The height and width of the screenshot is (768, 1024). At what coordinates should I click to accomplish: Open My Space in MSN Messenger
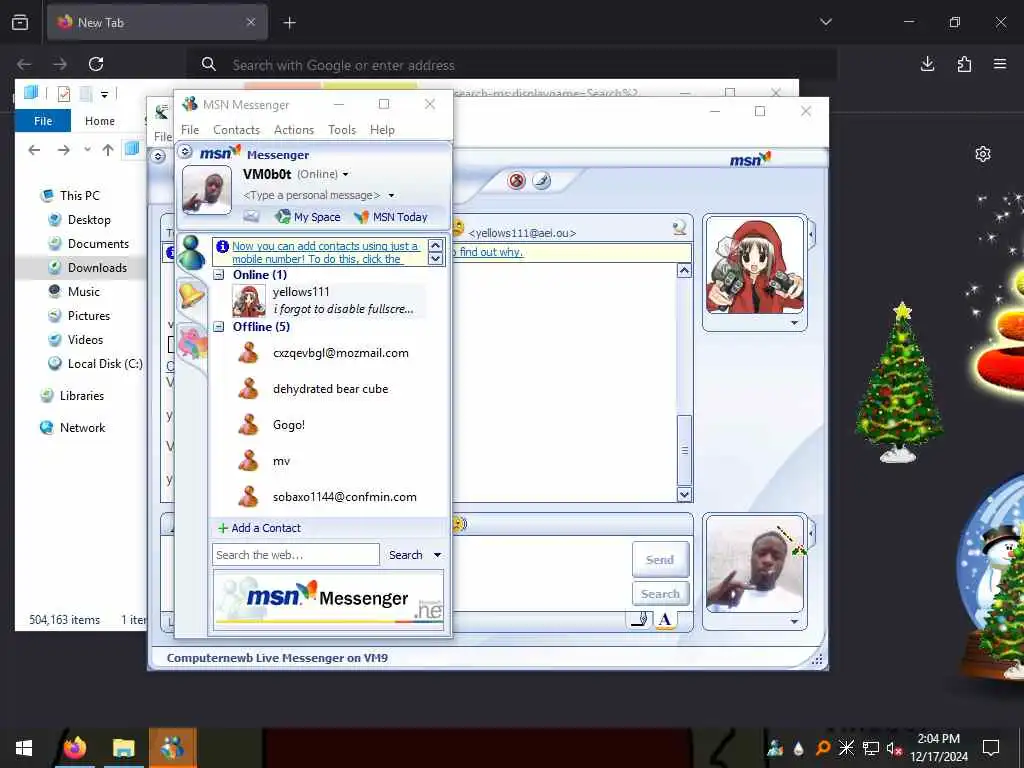[x=308, y=217]
